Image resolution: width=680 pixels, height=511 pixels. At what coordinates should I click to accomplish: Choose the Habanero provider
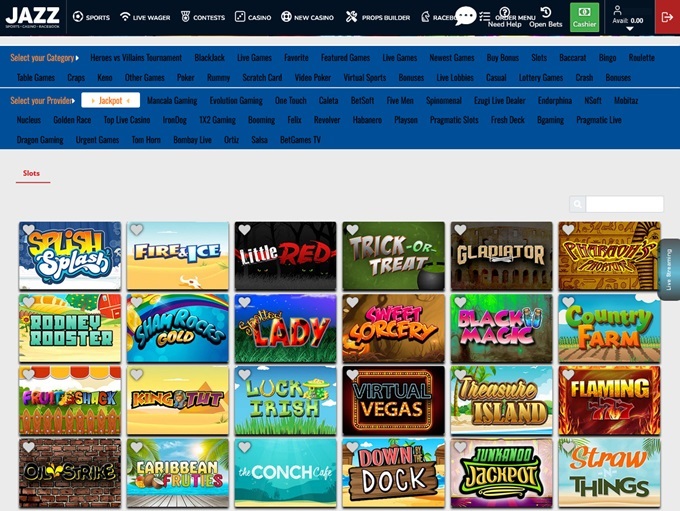[367, 120]
